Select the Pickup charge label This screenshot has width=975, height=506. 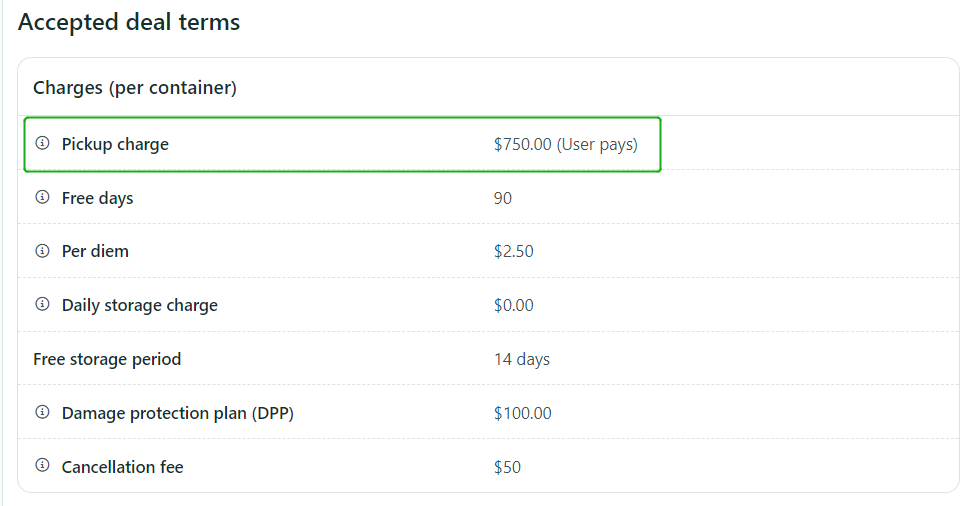(x=115, y=144)
